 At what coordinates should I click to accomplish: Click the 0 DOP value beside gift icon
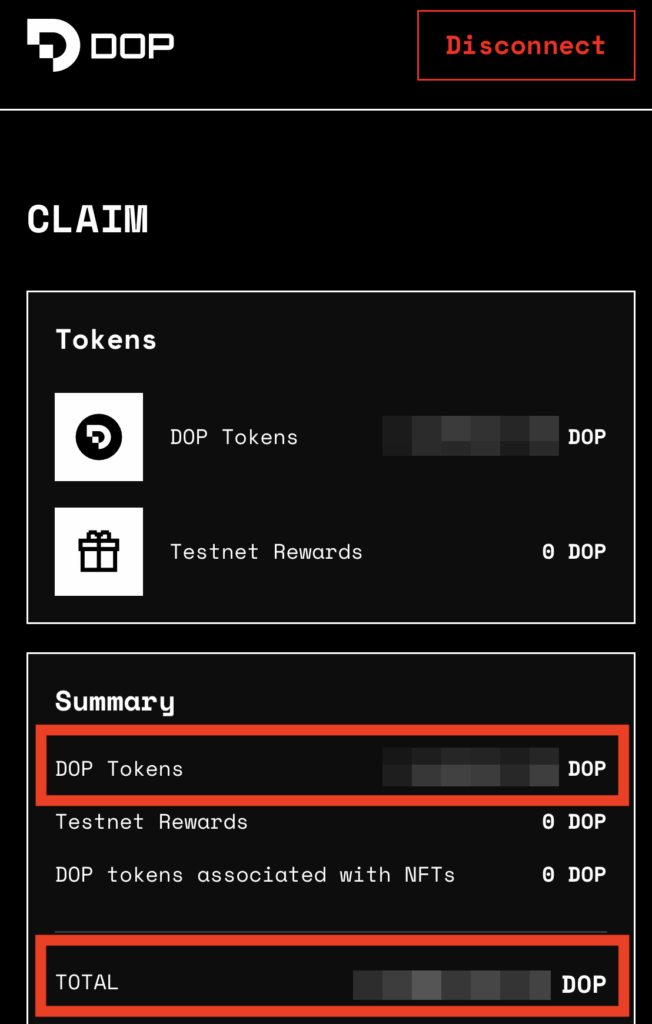(574, 552)
